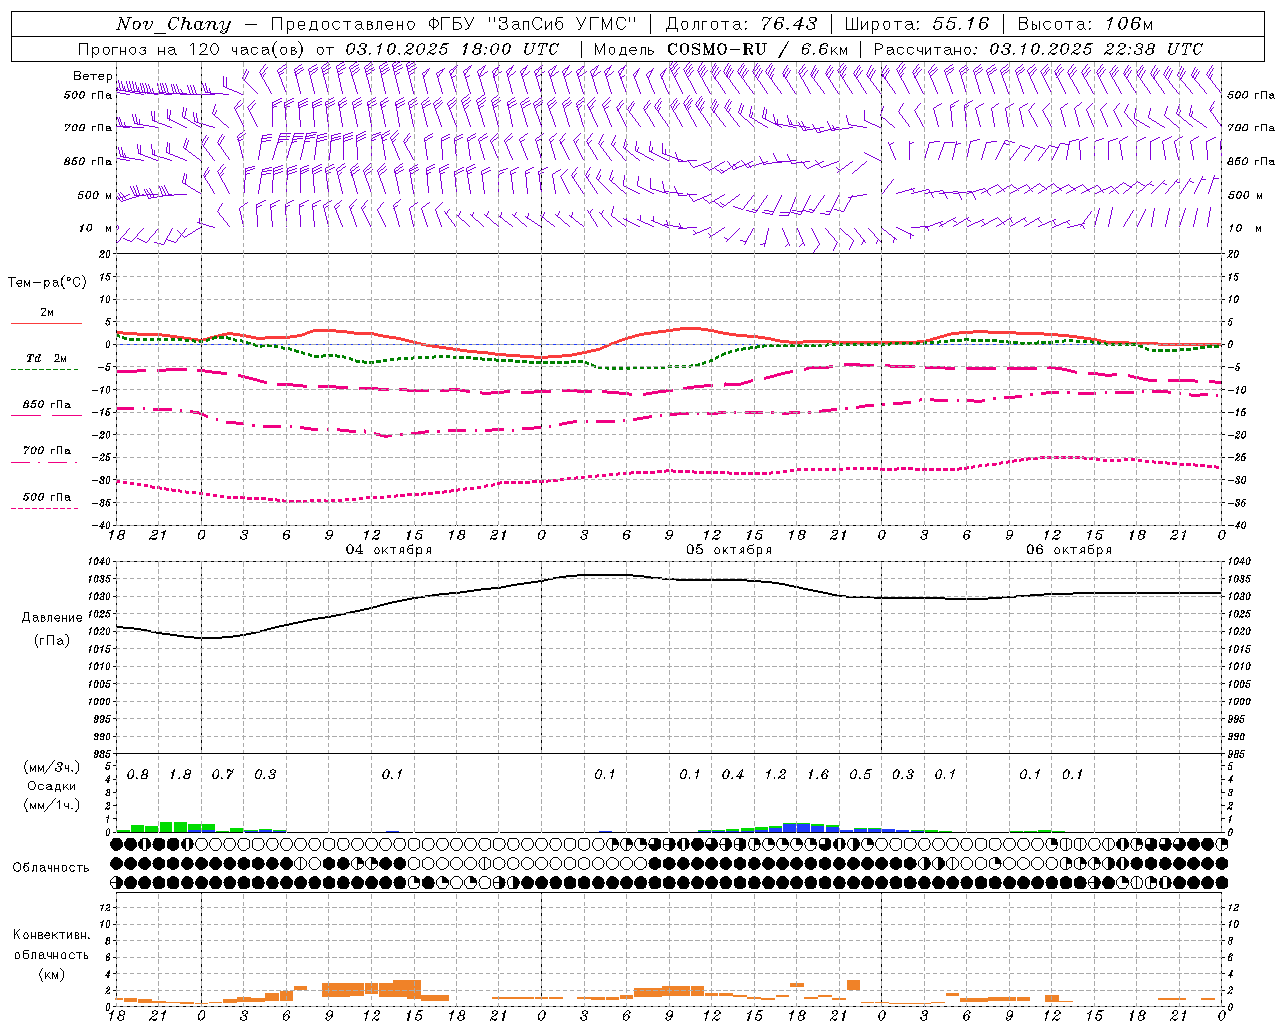Click the Давление pressure panel label

[x=52, y=618]
